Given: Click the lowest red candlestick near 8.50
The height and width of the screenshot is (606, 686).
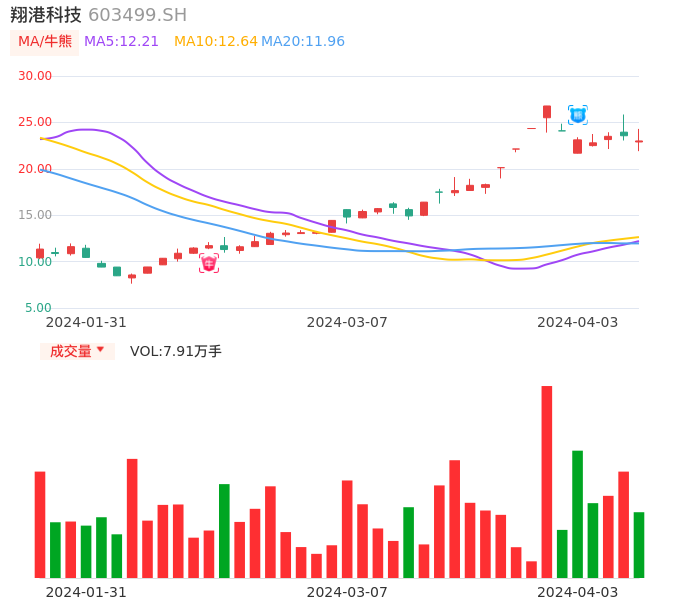Looking at the screenshot, I should coord(132,277).
